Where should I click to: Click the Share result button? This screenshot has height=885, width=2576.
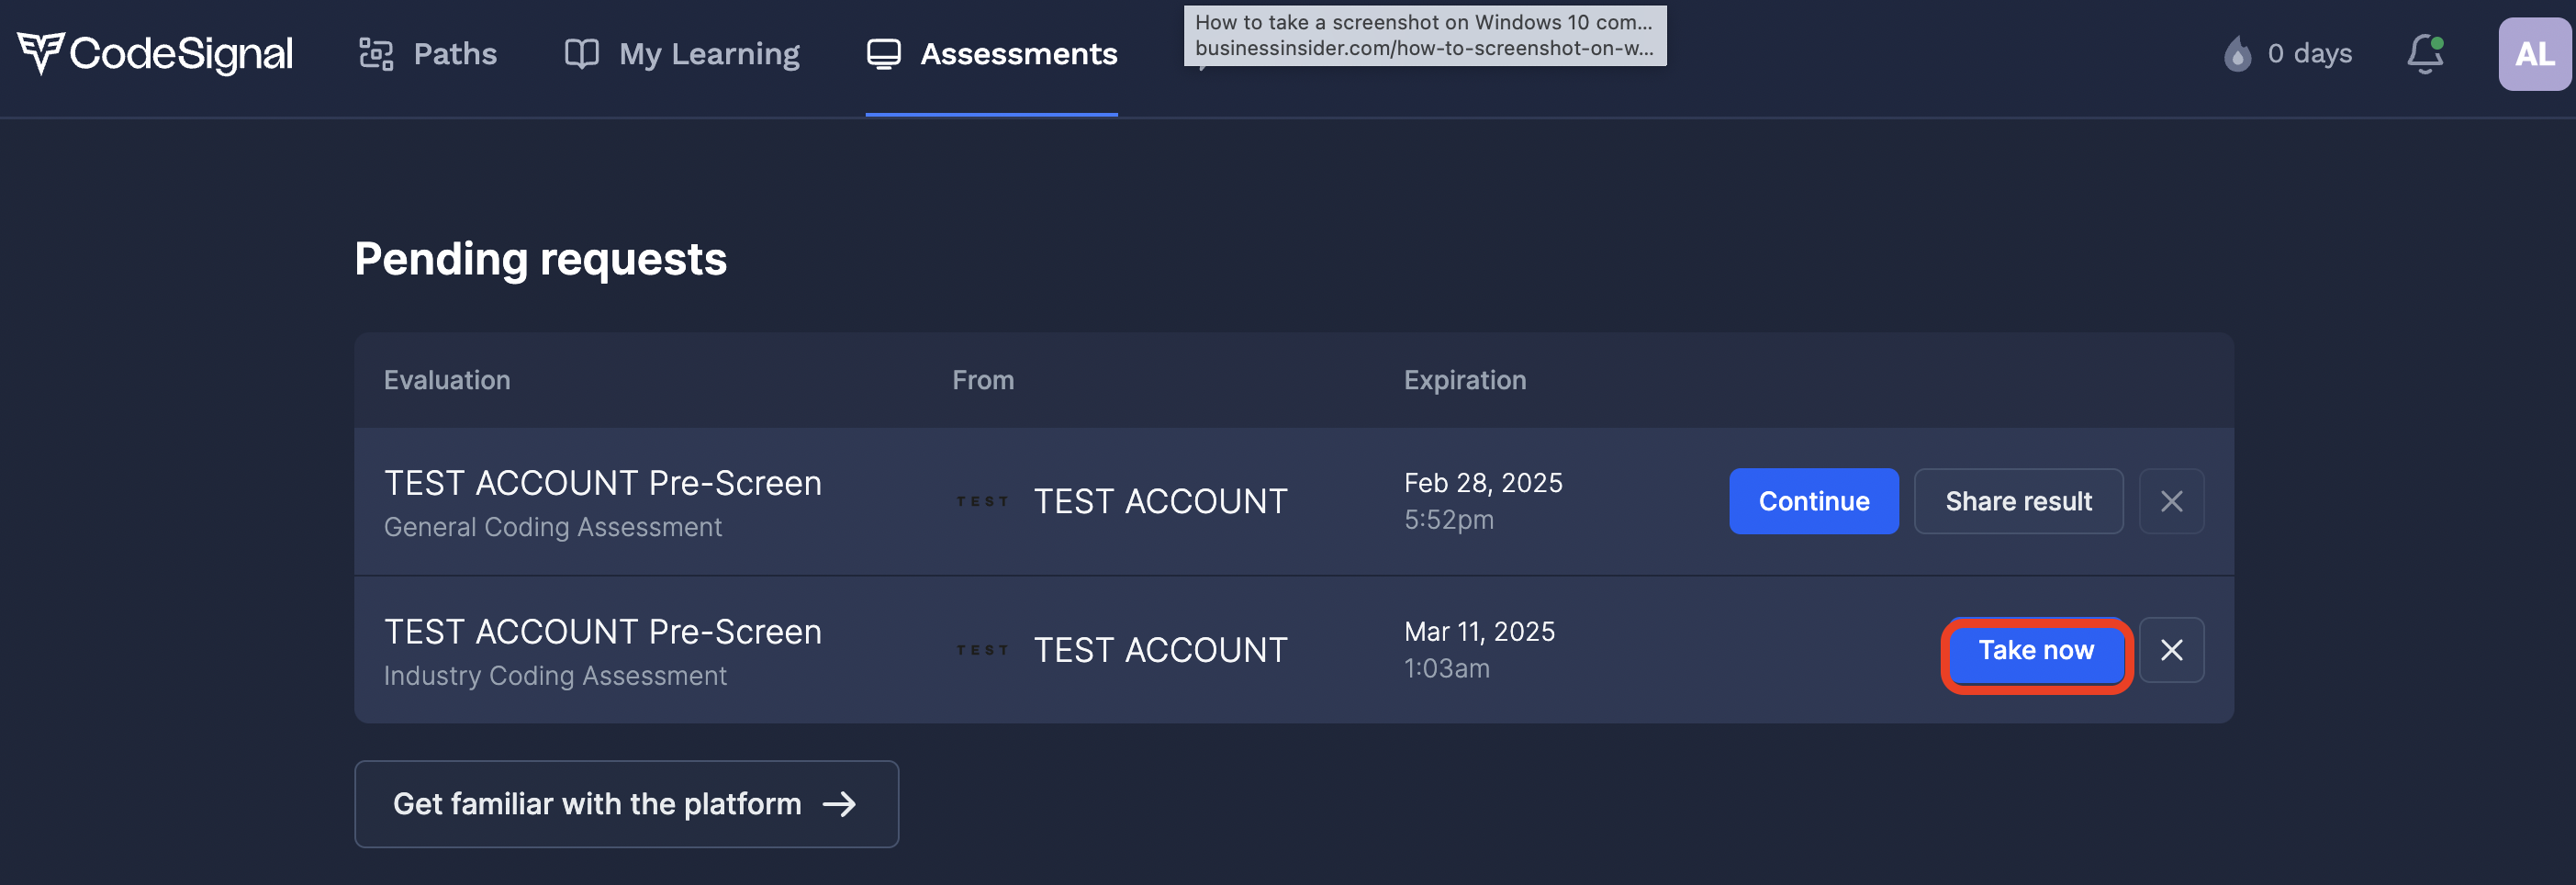[2018, 501]
